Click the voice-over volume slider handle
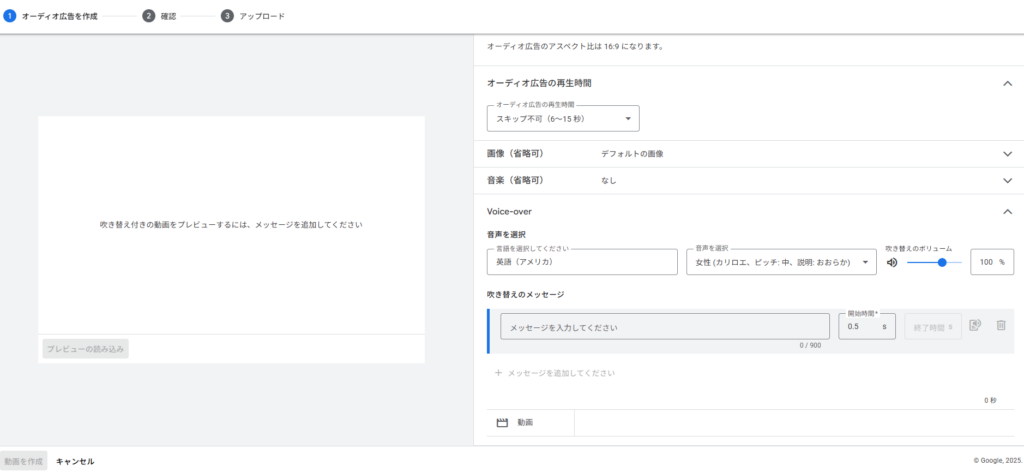The width and height of the screenshot is (1024, 472). tap(942, 262)
